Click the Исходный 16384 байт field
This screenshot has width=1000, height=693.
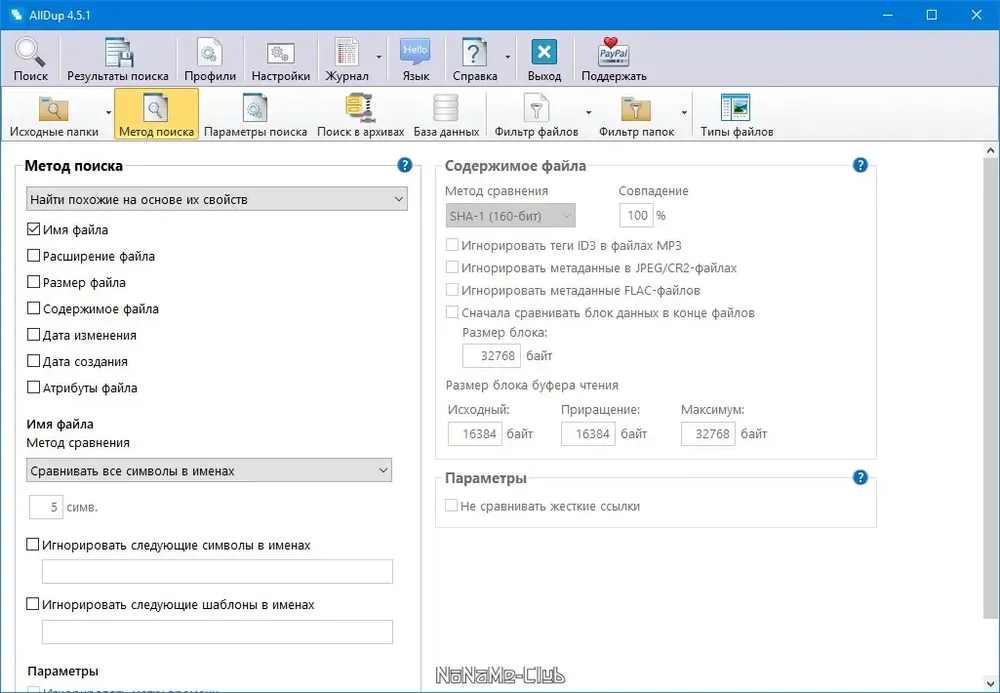point(475,434)
